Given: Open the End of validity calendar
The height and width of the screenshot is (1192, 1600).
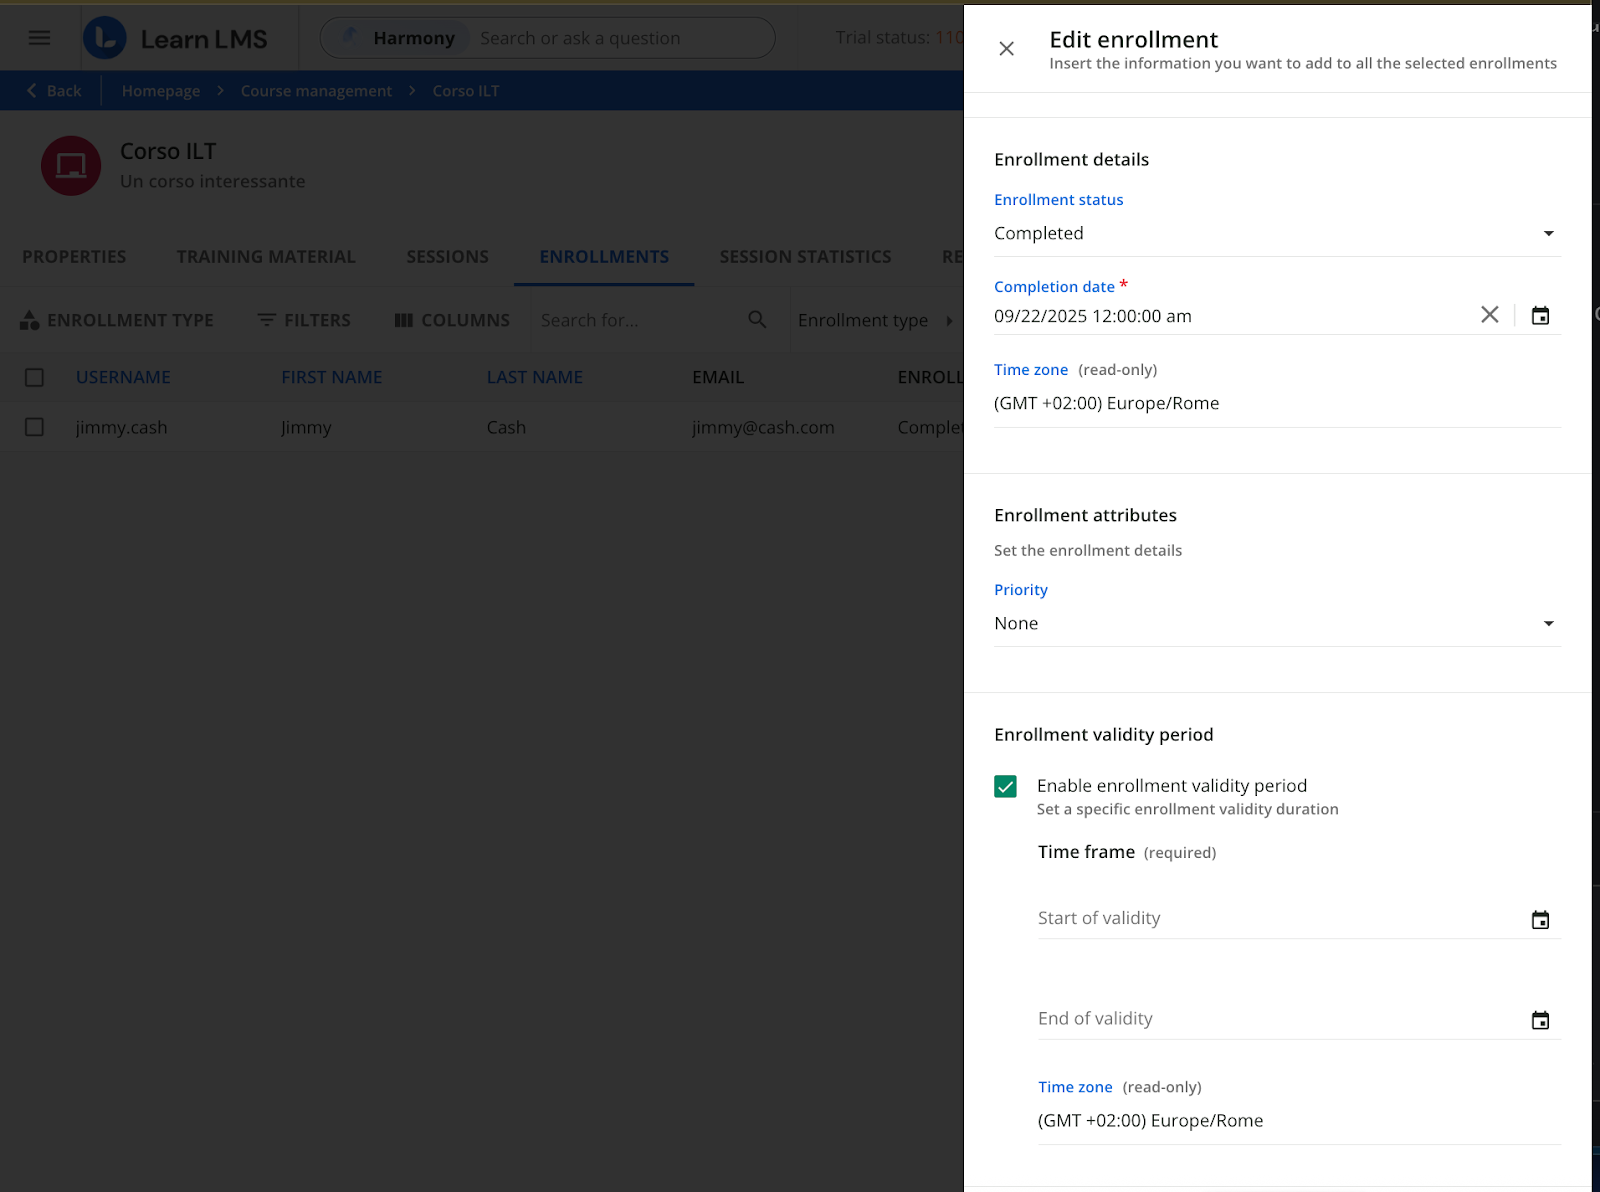Looking at the screenshot, I should point(1540,1020).
